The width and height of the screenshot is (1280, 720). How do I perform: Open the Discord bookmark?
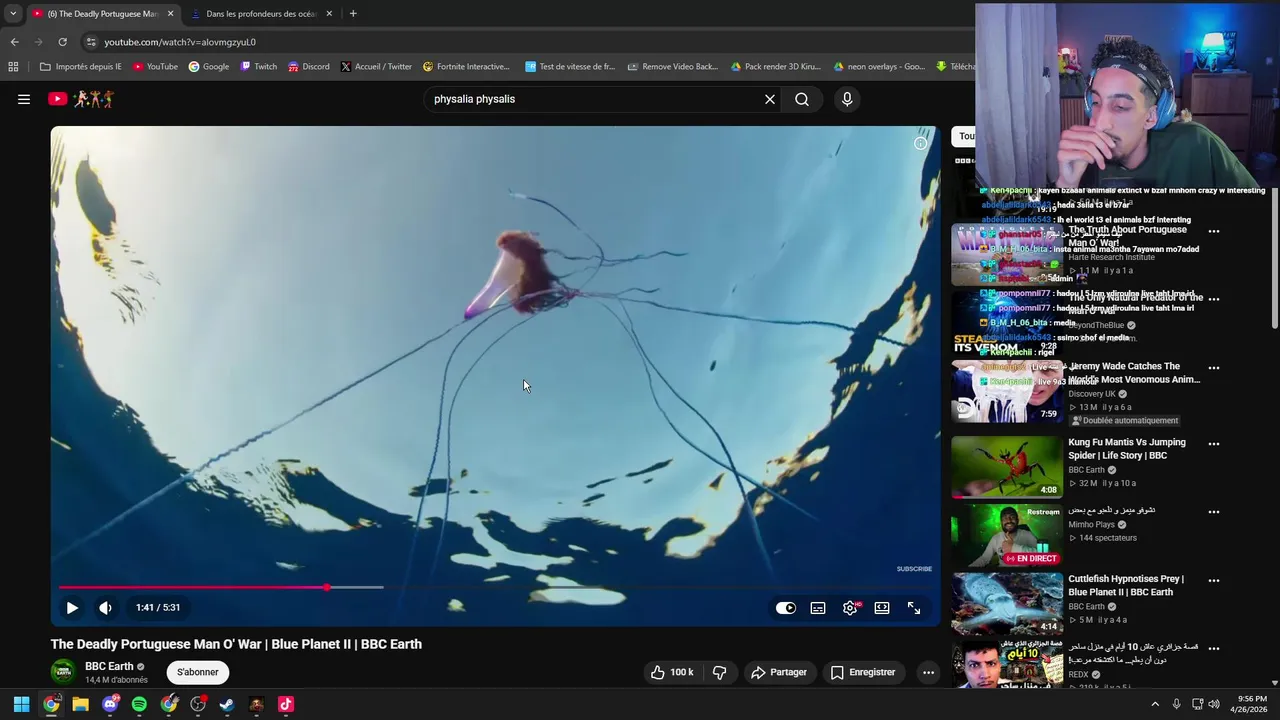(x=309, y=67)
